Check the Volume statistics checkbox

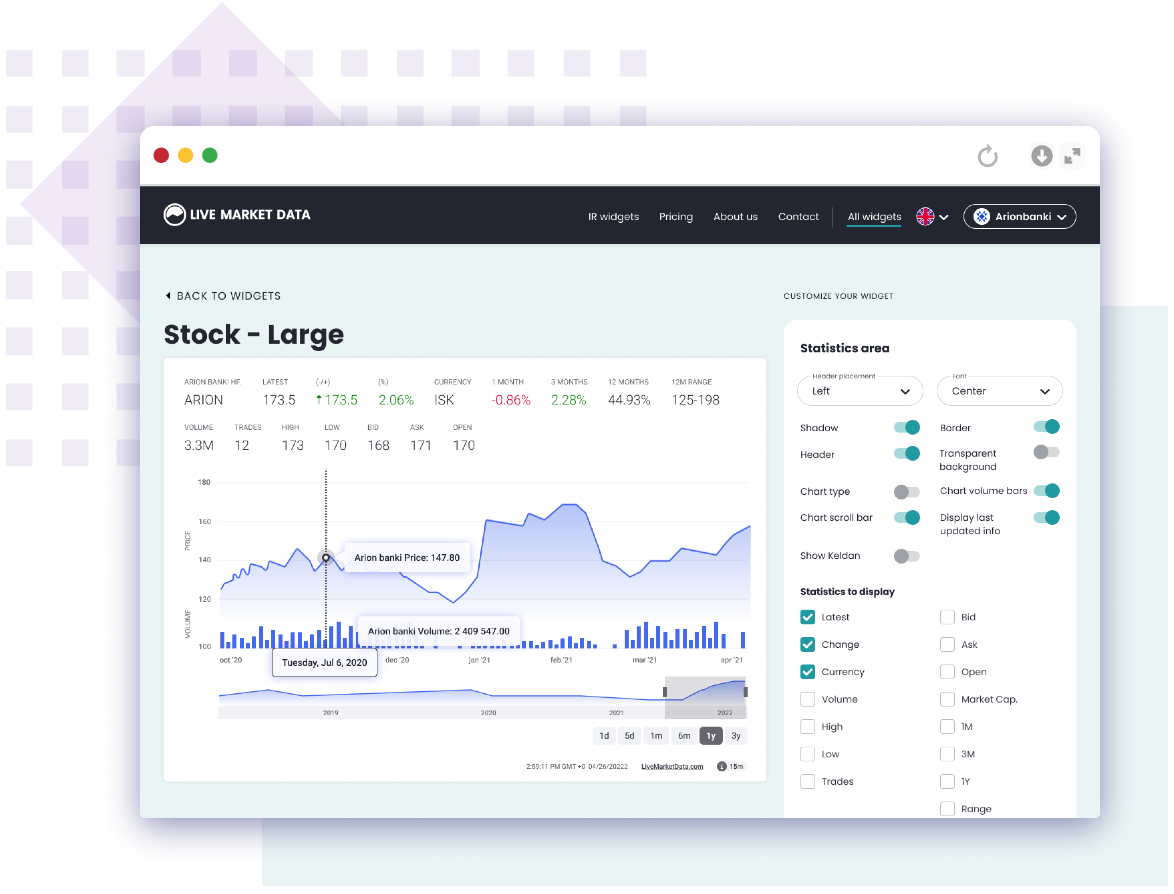[807, 699]
